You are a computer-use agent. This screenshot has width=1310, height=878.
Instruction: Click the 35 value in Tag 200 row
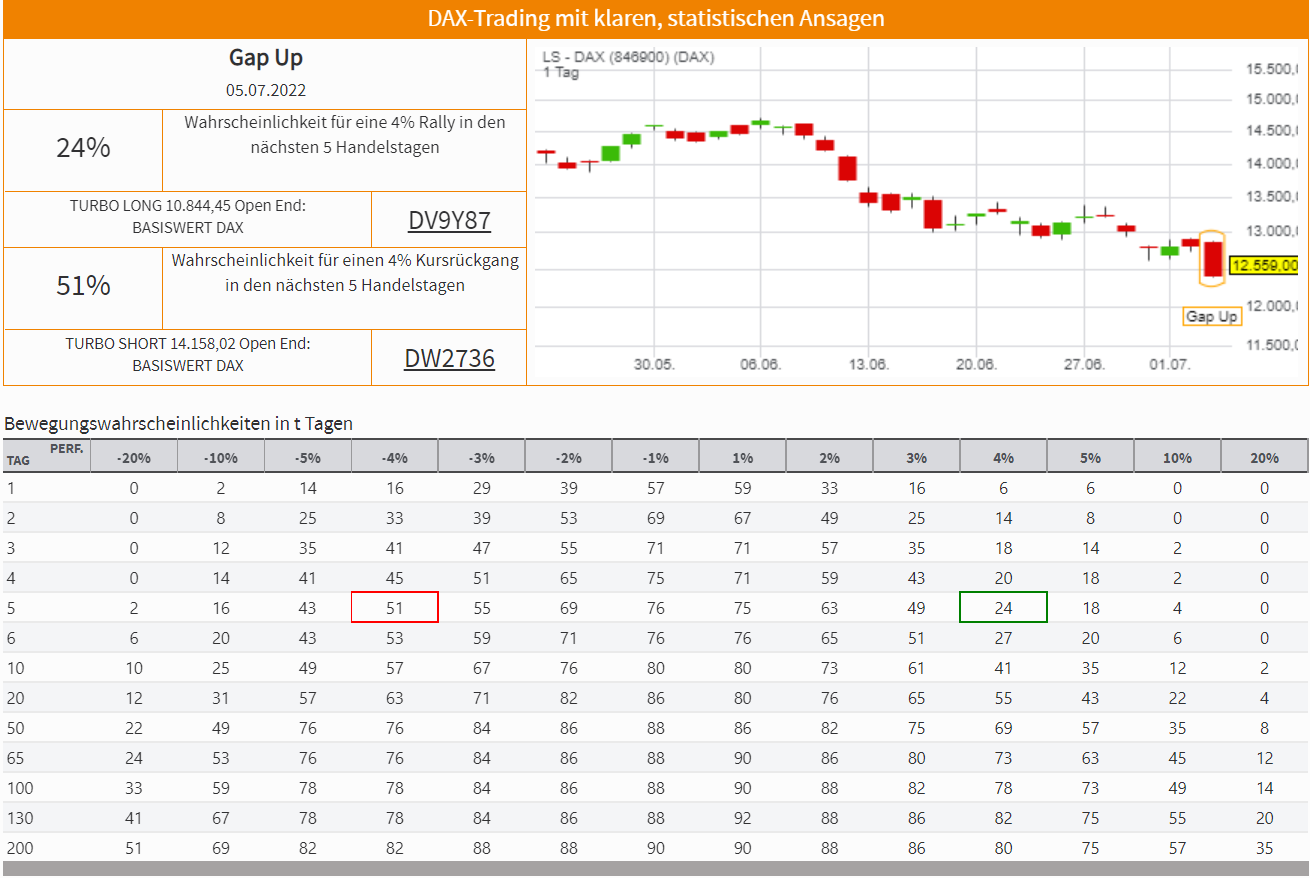pos(1265,848)
